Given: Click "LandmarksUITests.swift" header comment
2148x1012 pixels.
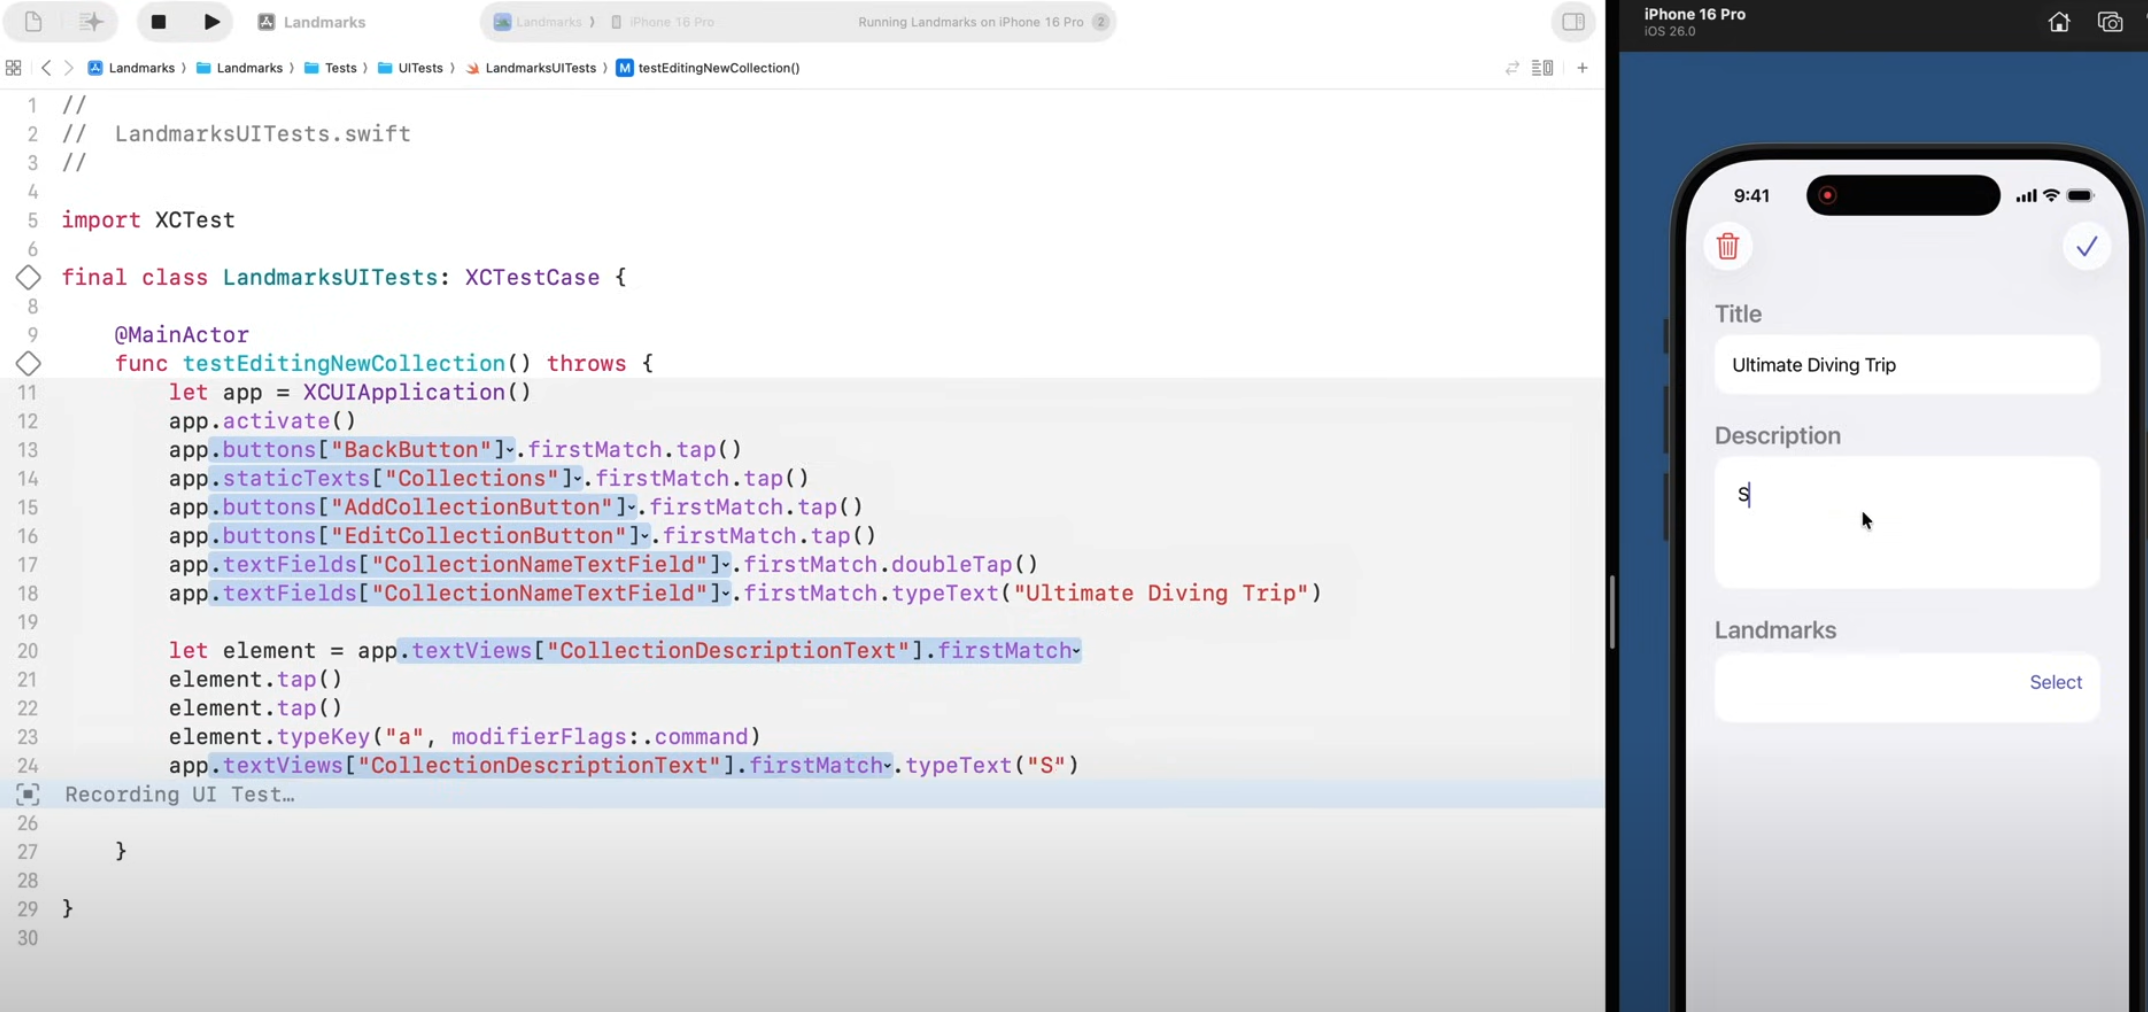Looking at the screenshot, I should tap(262, 134).
